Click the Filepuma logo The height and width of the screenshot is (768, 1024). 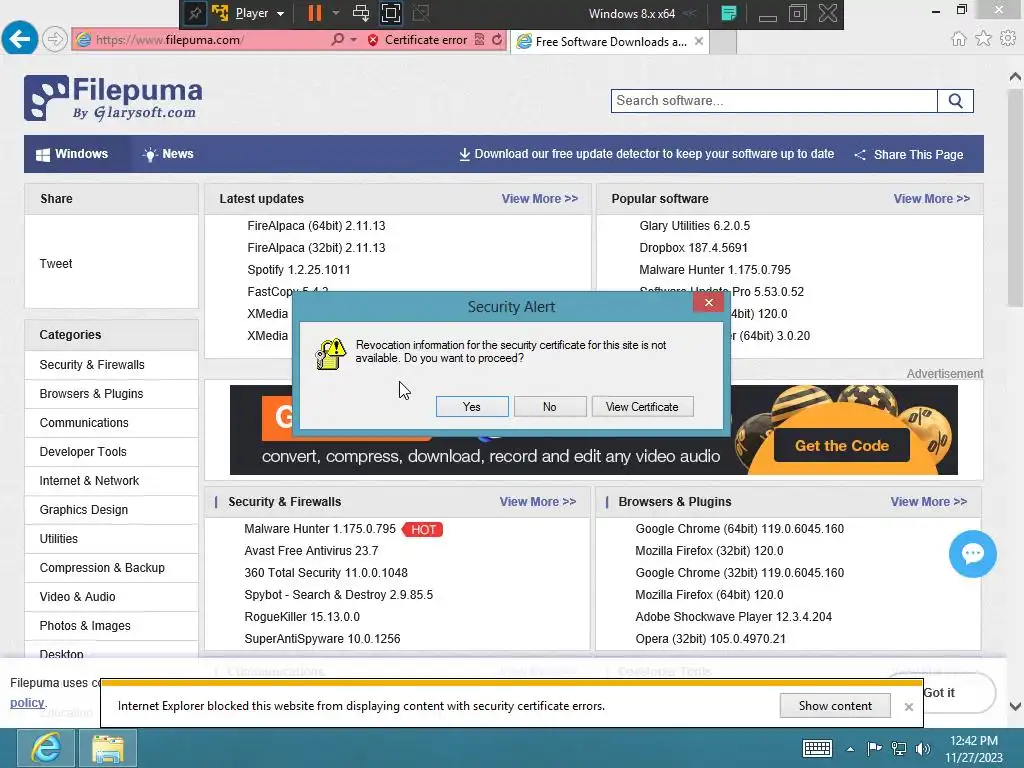[114, 98]
